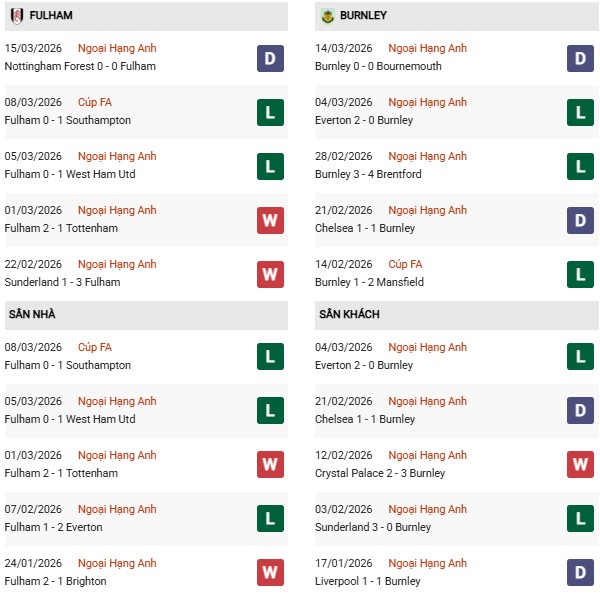
Task: Click the BURNLEY team header
Action: pos(363,16)
